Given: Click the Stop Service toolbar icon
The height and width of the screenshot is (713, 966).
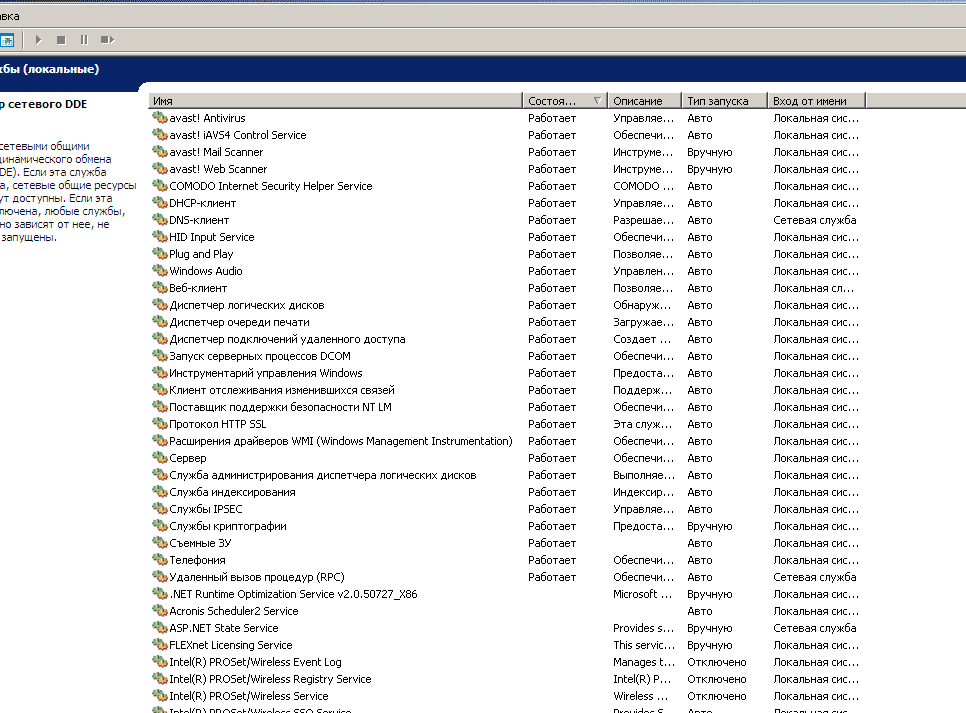Looking at the screenshot, I should (x=61, y=40).
